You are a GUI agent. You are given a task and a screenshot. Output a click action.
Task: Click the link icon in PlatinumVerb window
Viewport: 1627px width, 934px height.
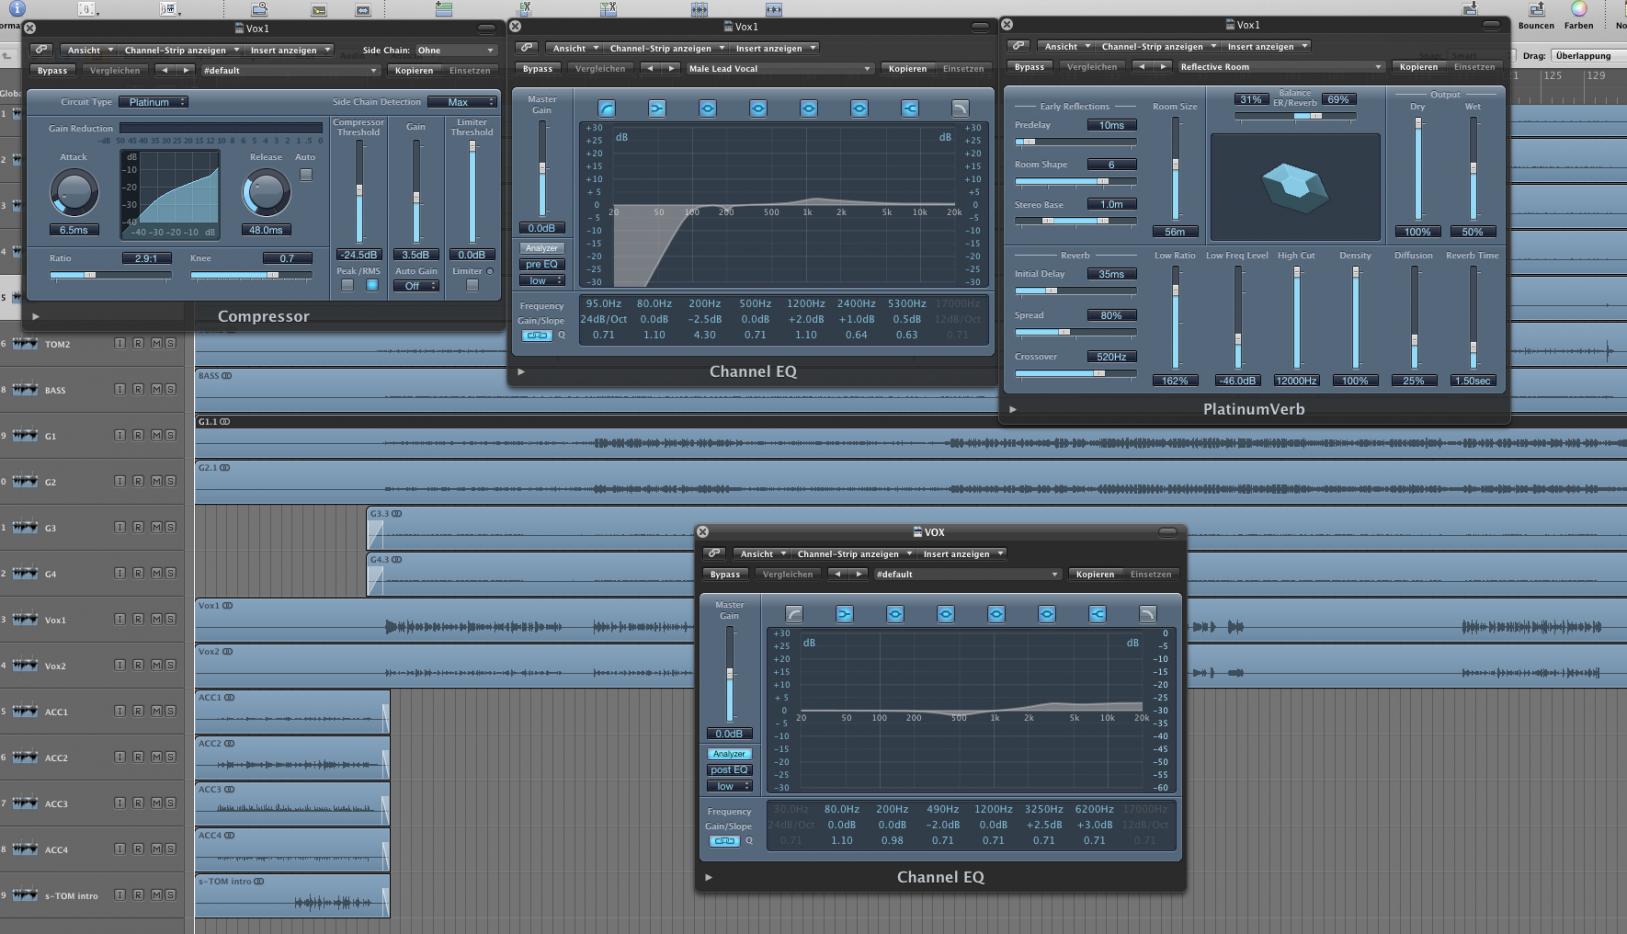coord(1018,46)
